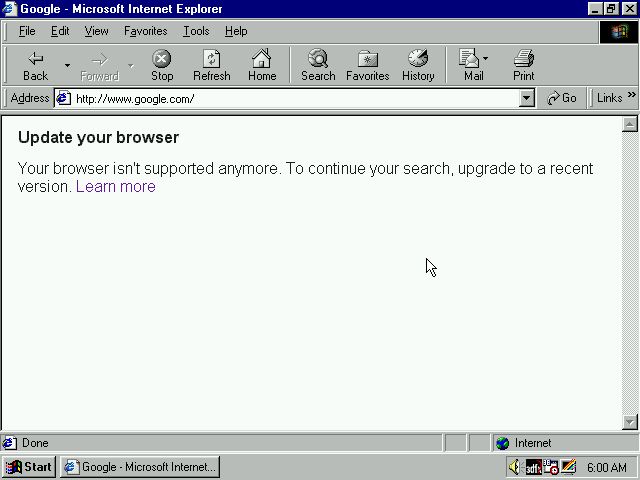Click the Windows logo throbber icon

coord(619,32)
